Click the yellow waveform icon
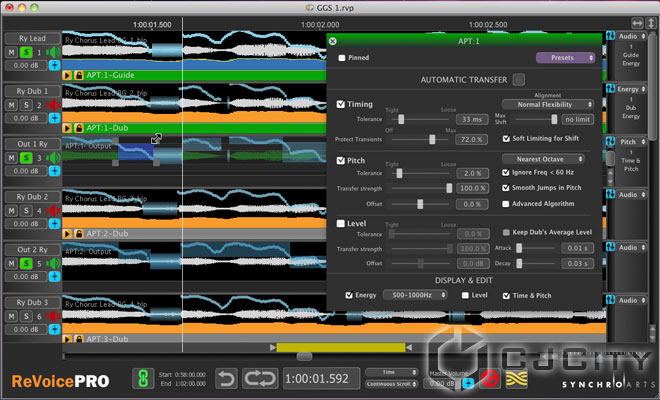 [516, 379]
